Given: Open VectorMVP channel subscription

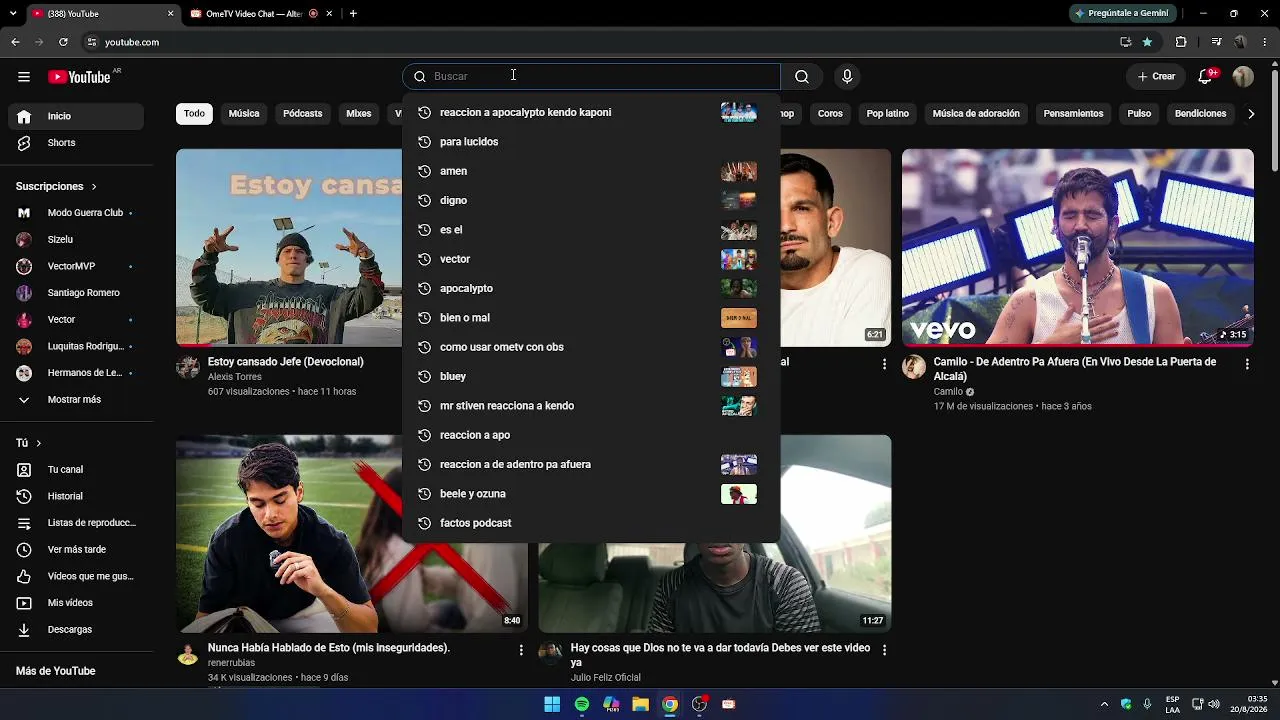Looking at the screenshot, I should pos(76,266).
